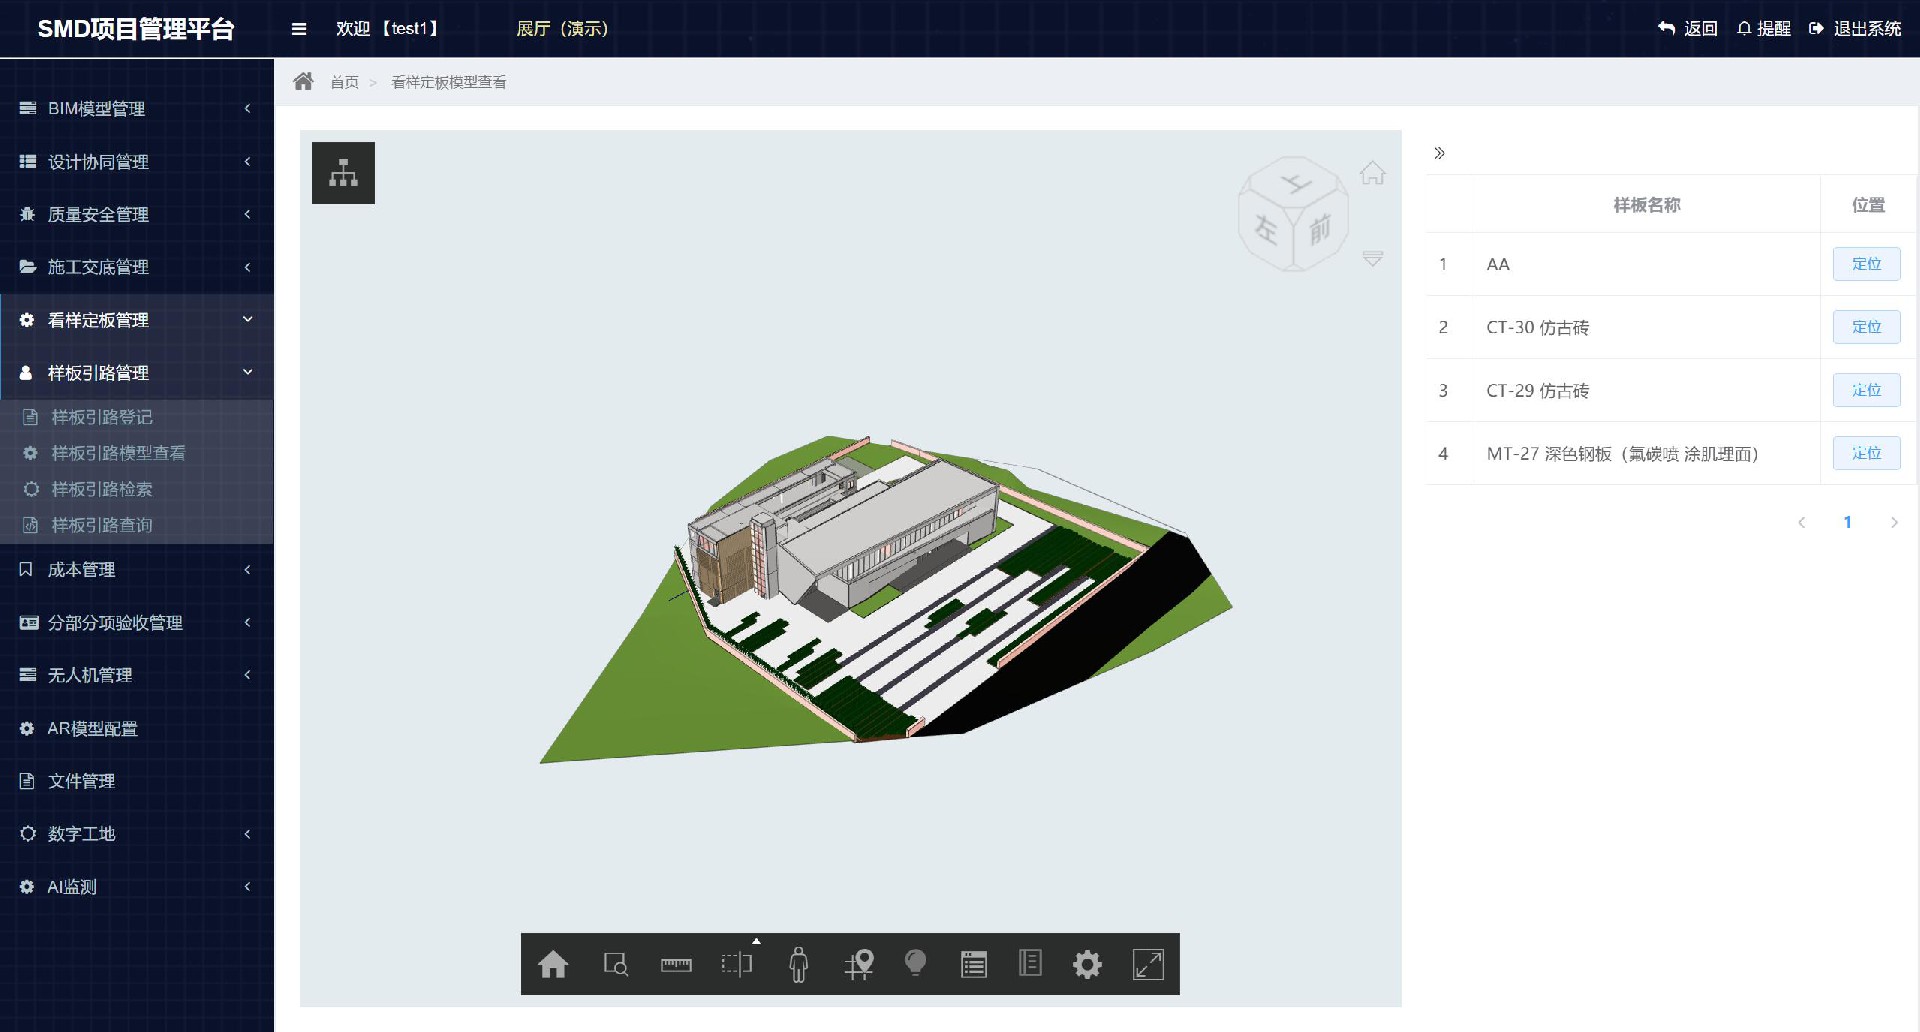This screenshot has width=1920, height=1032.
Task: Activate the section box tool
Action: pyautogui.click(x=737, y=964)
